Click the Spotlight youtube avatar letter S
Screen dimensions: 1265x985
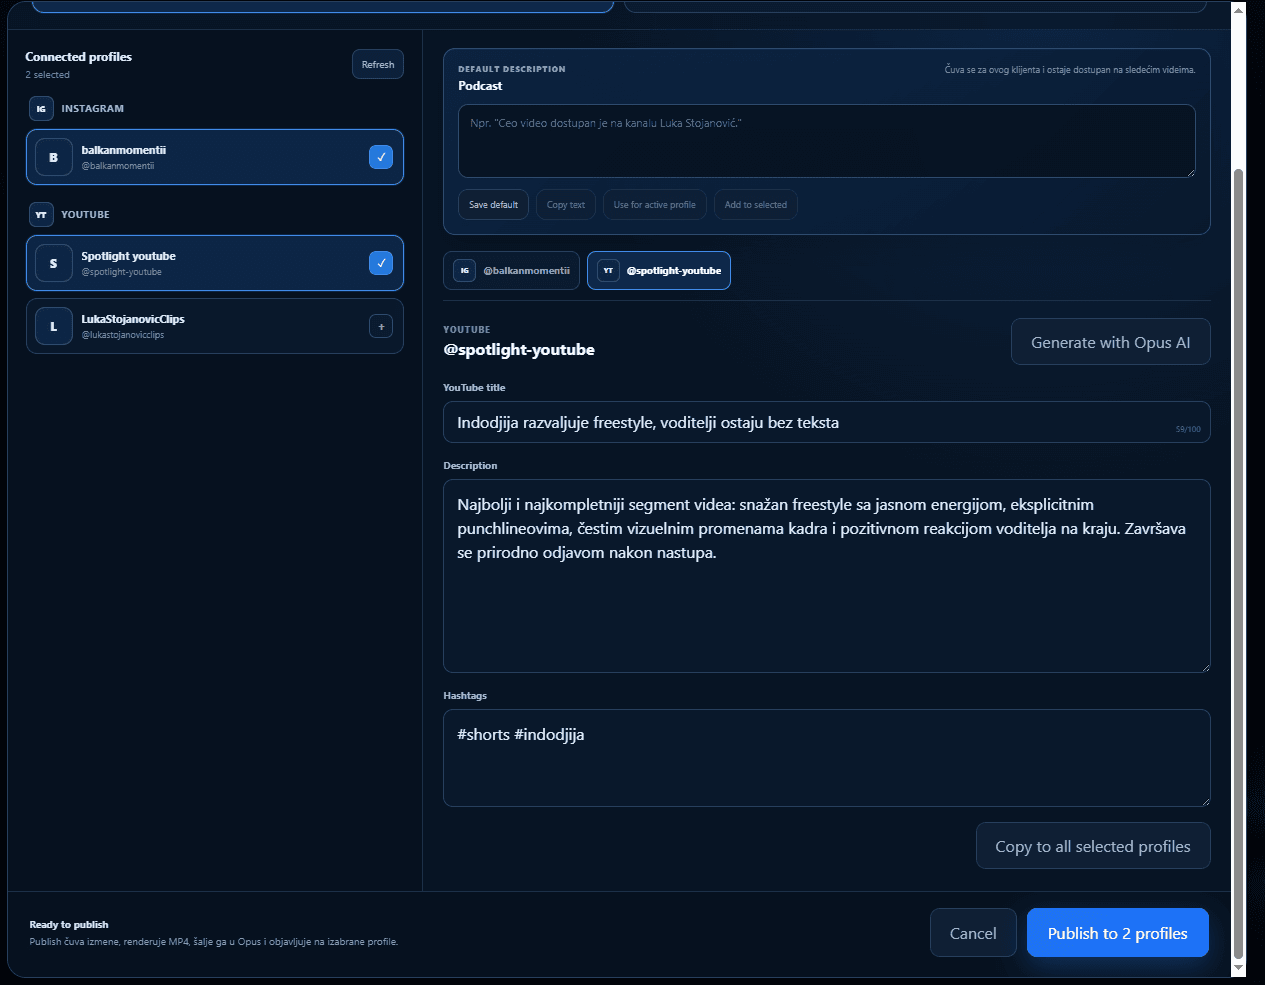coord(54,263)
